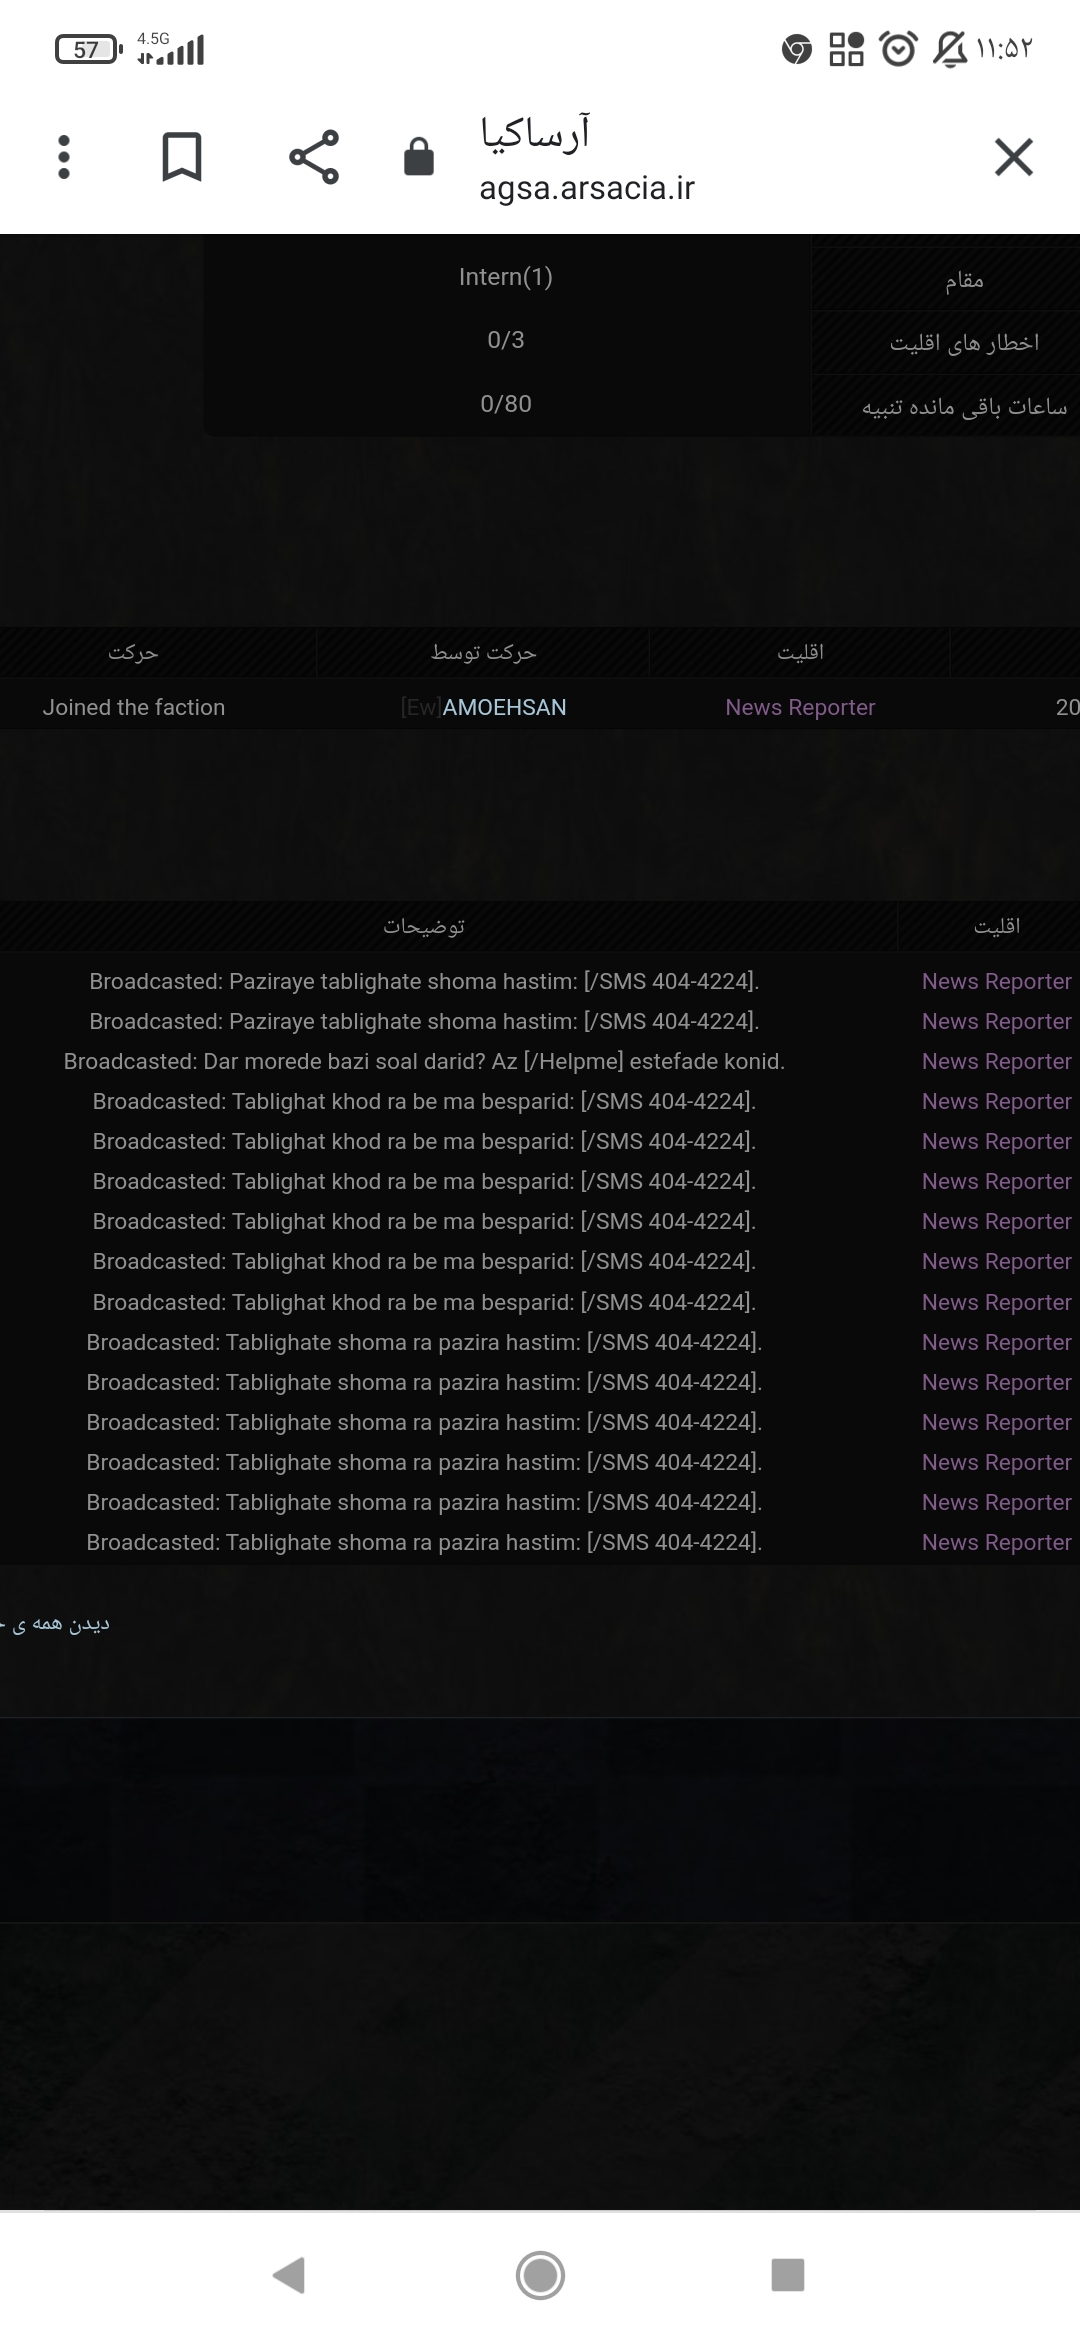Tap the alarm clock status icon
Image resolution: width=1080 pixels, height=2340 pixels.
(897, 48)
